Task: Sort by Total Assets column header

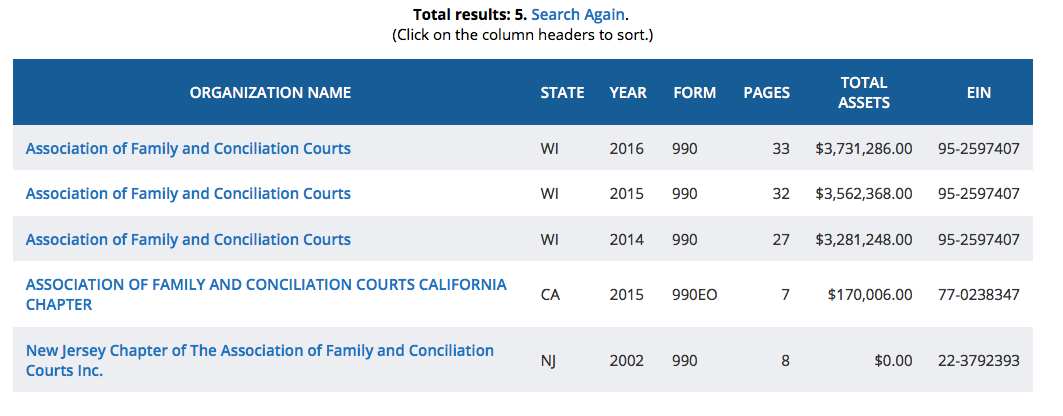Action: [x=864, y=92]
